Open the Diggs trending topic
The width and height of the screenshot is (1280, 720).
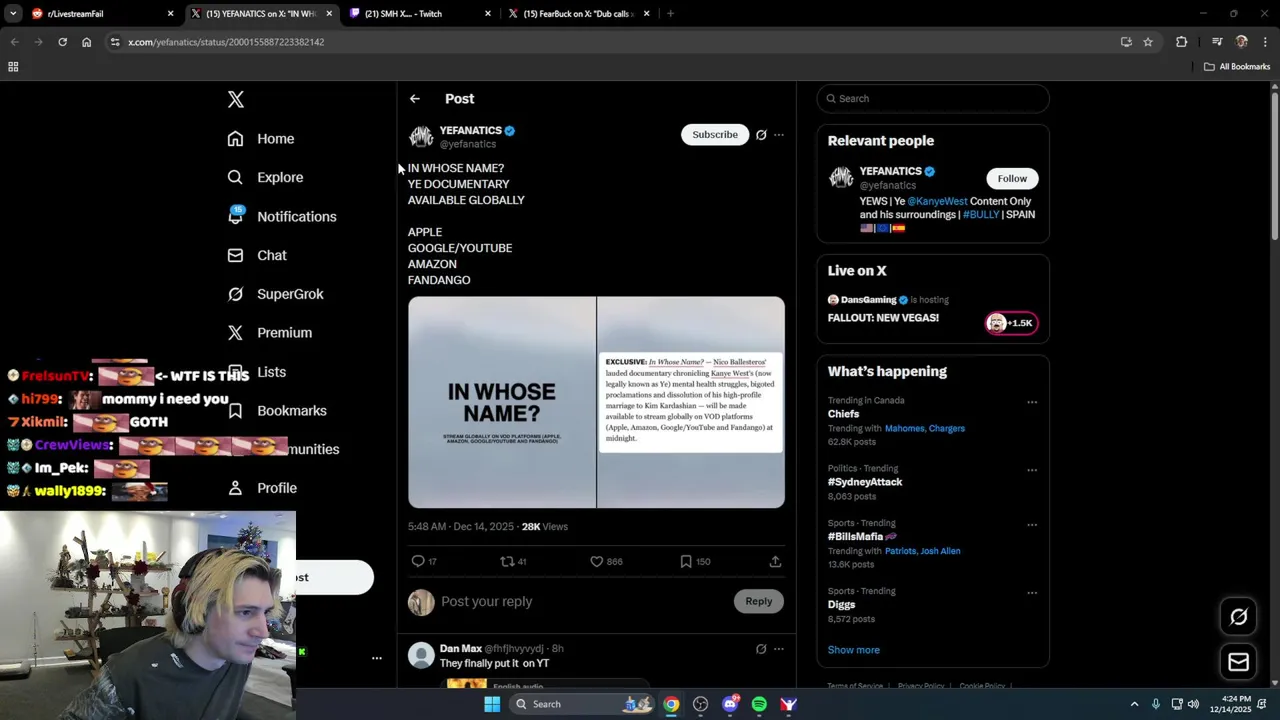point(842,605)
